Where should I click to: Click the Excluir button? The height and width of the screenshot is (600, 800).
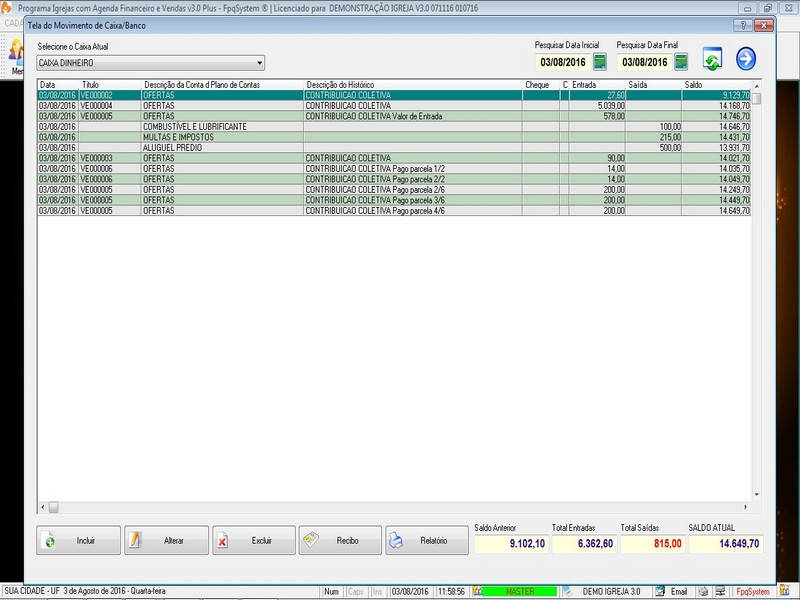tap(254, 540)
